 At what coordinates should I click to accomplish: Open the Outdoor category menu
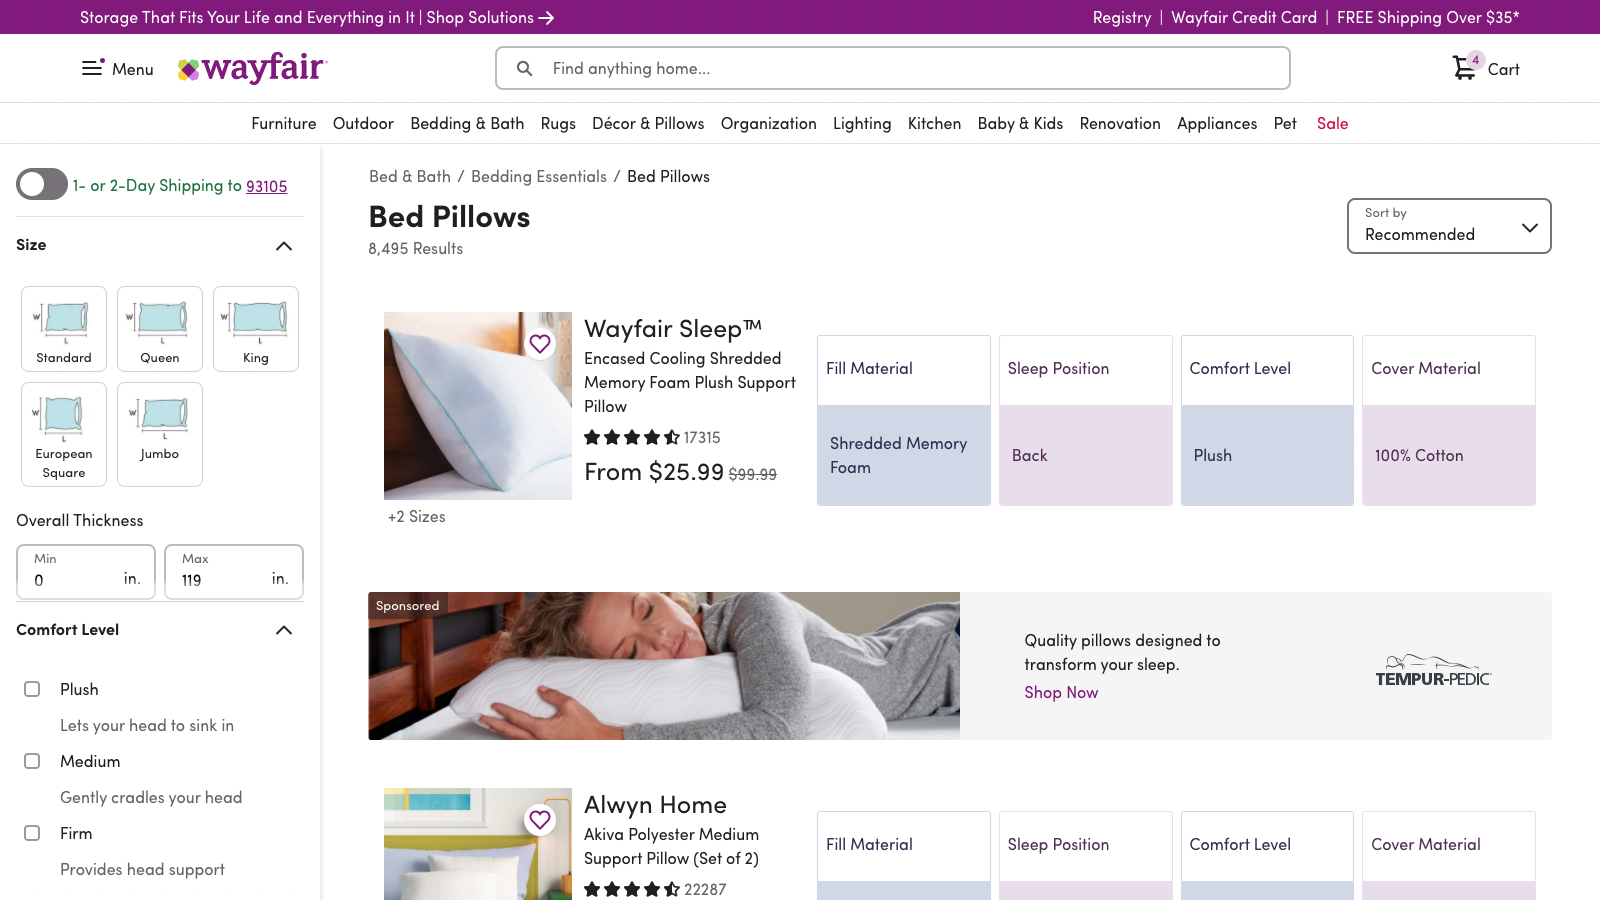click(x=363, y=123)
